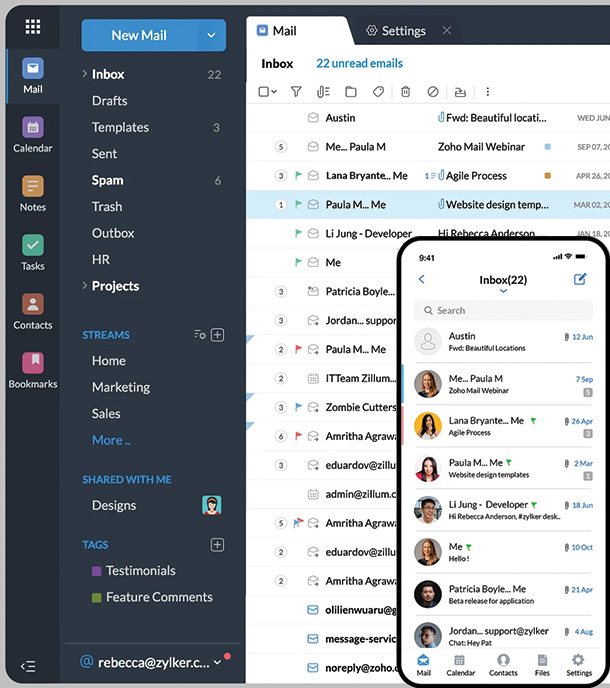Open the Designs shared folder
The image size is (610, 688).
pyautogui.click(x=114, y=505)
